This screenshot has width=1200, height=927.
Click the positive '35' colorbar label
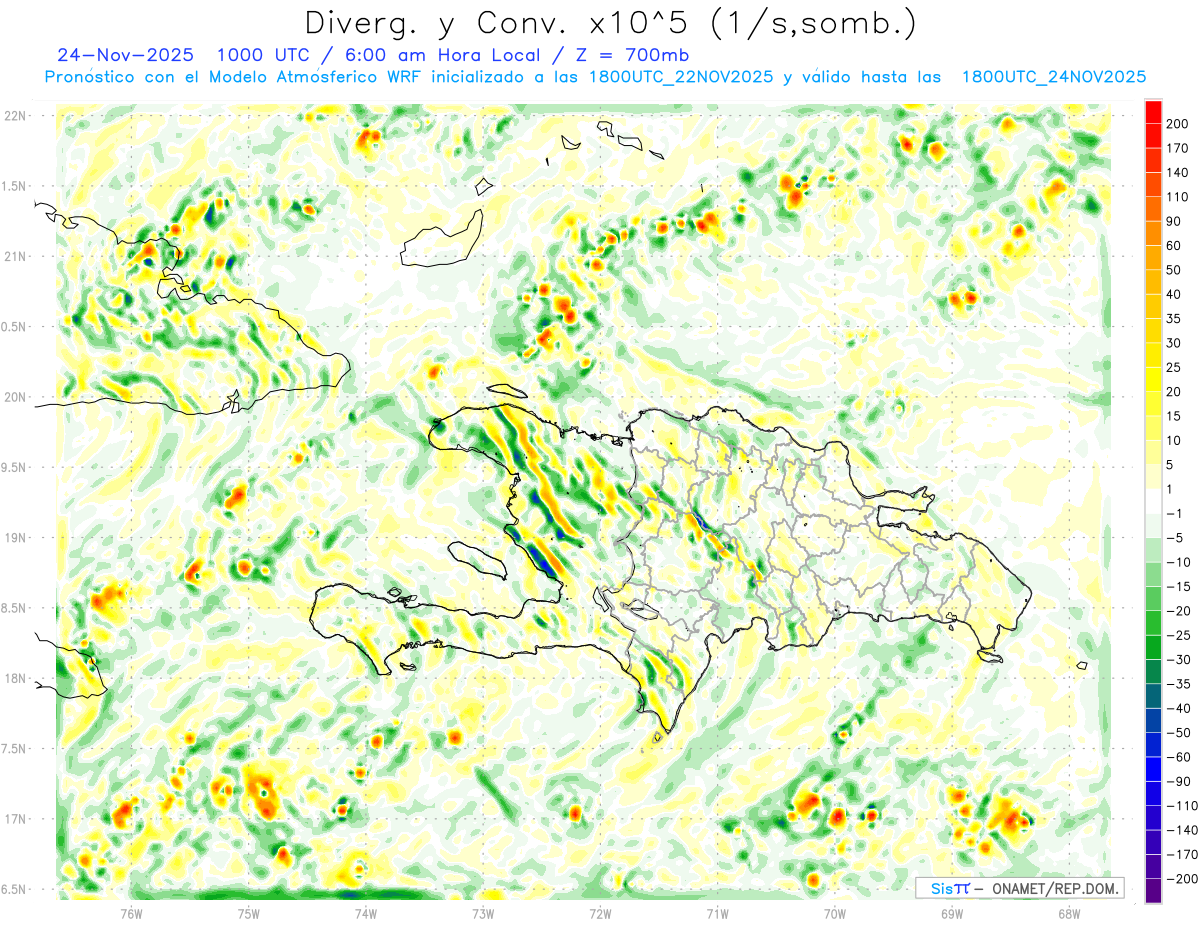[x=1174, y=318]
